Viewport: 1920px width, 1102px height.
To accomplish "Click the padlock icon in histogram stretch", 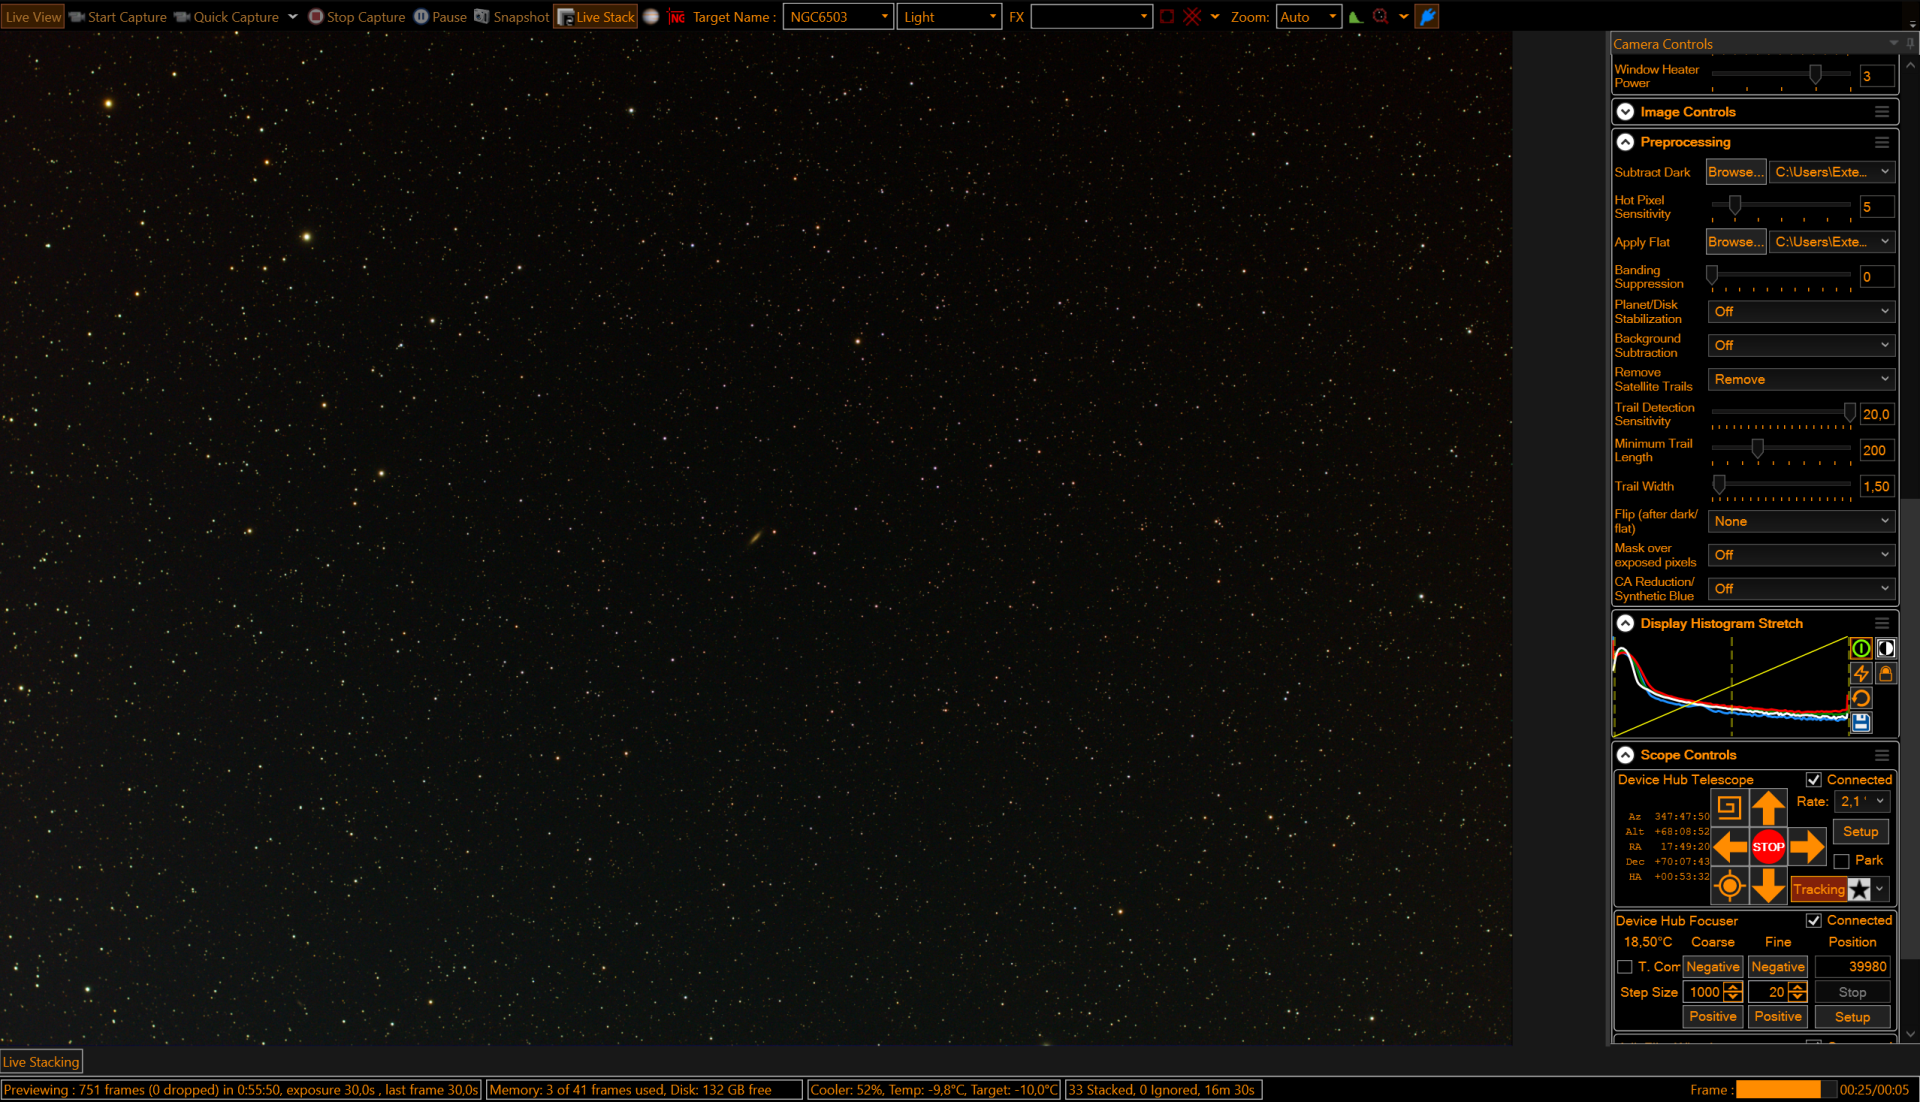I will pyautogui.click(x=1886, y=673).
